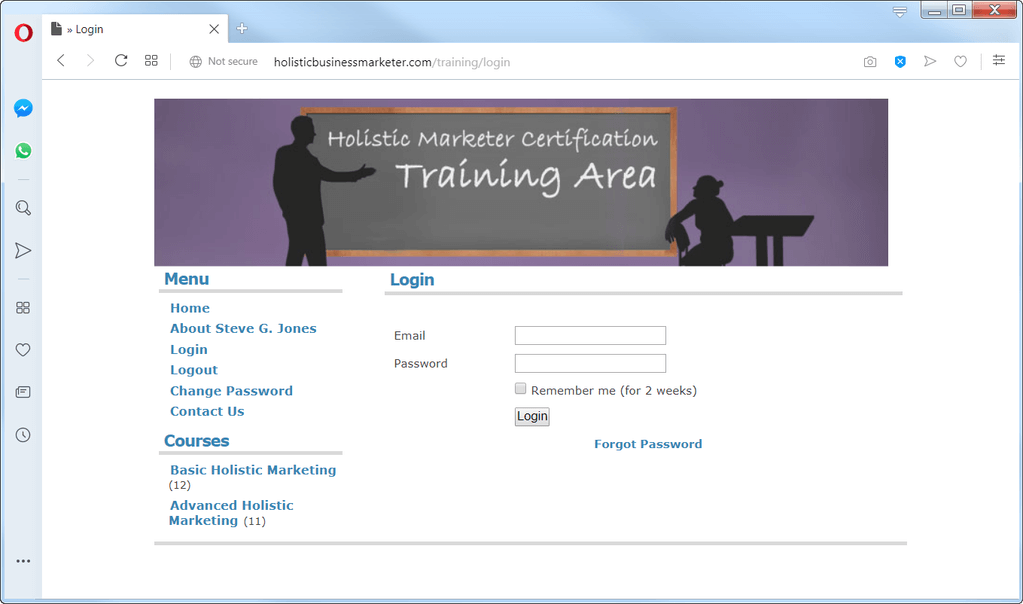1023x604 pixels.
Task: Focus the Email input field
Action: click(590, 335)
